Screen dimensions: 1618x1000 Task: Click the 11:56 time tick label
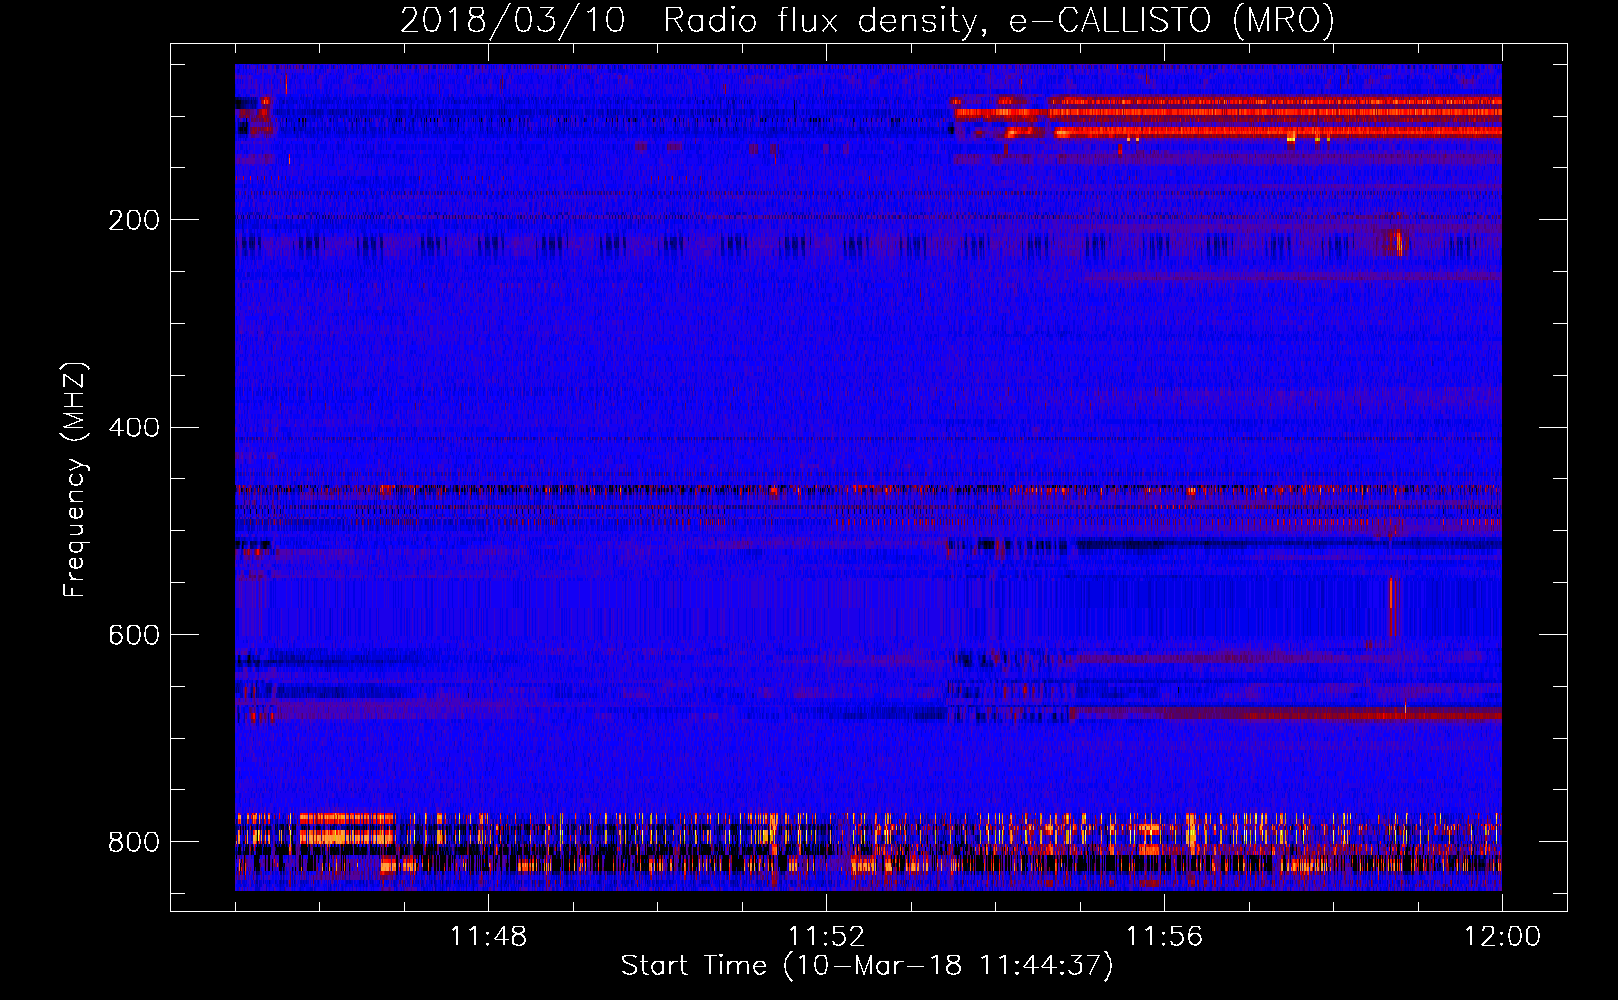coord(1164,937)
